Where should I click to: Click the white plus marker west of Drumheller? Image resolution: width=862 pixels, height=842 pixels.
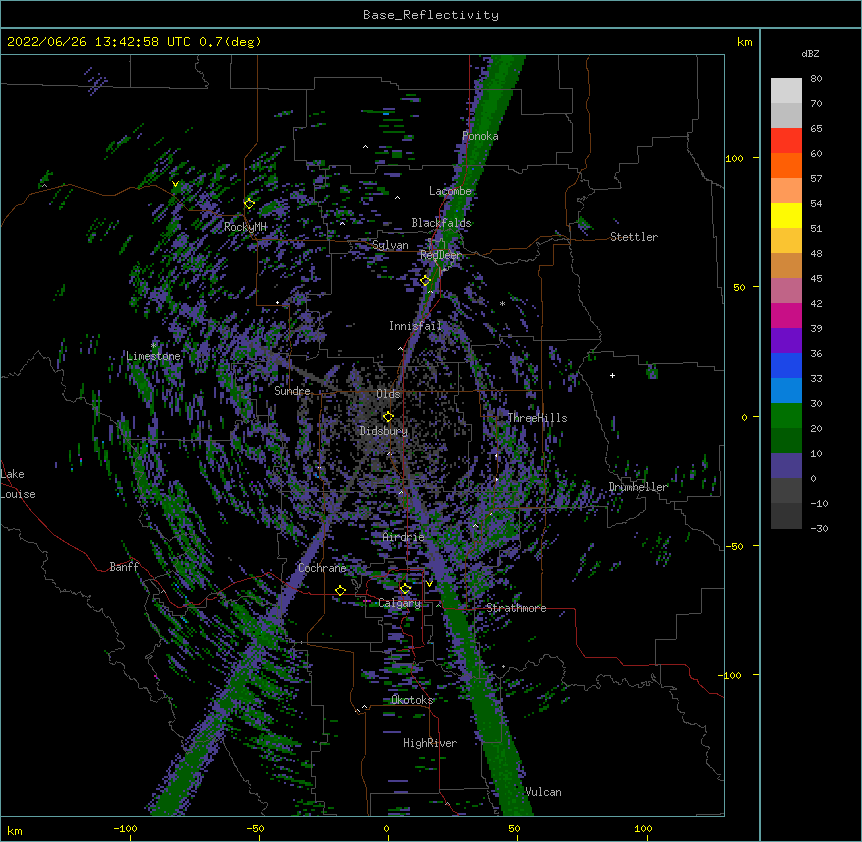tap(612, 375)
